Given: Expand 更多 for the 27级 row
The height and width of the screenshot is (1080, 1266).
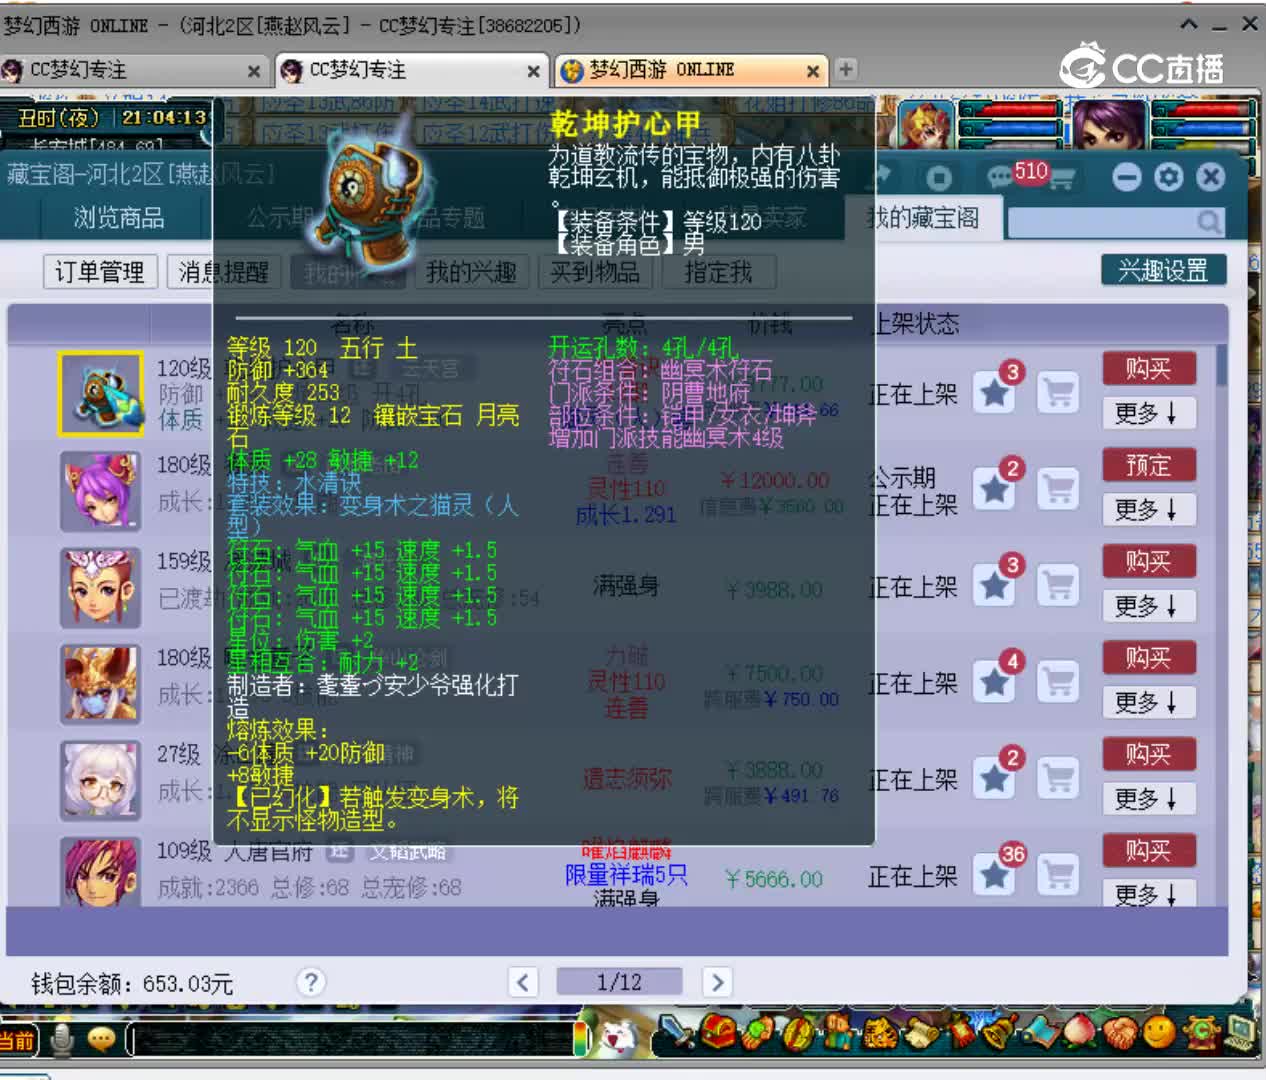Looking at the screenshot, I should (x=1147, y=799).
